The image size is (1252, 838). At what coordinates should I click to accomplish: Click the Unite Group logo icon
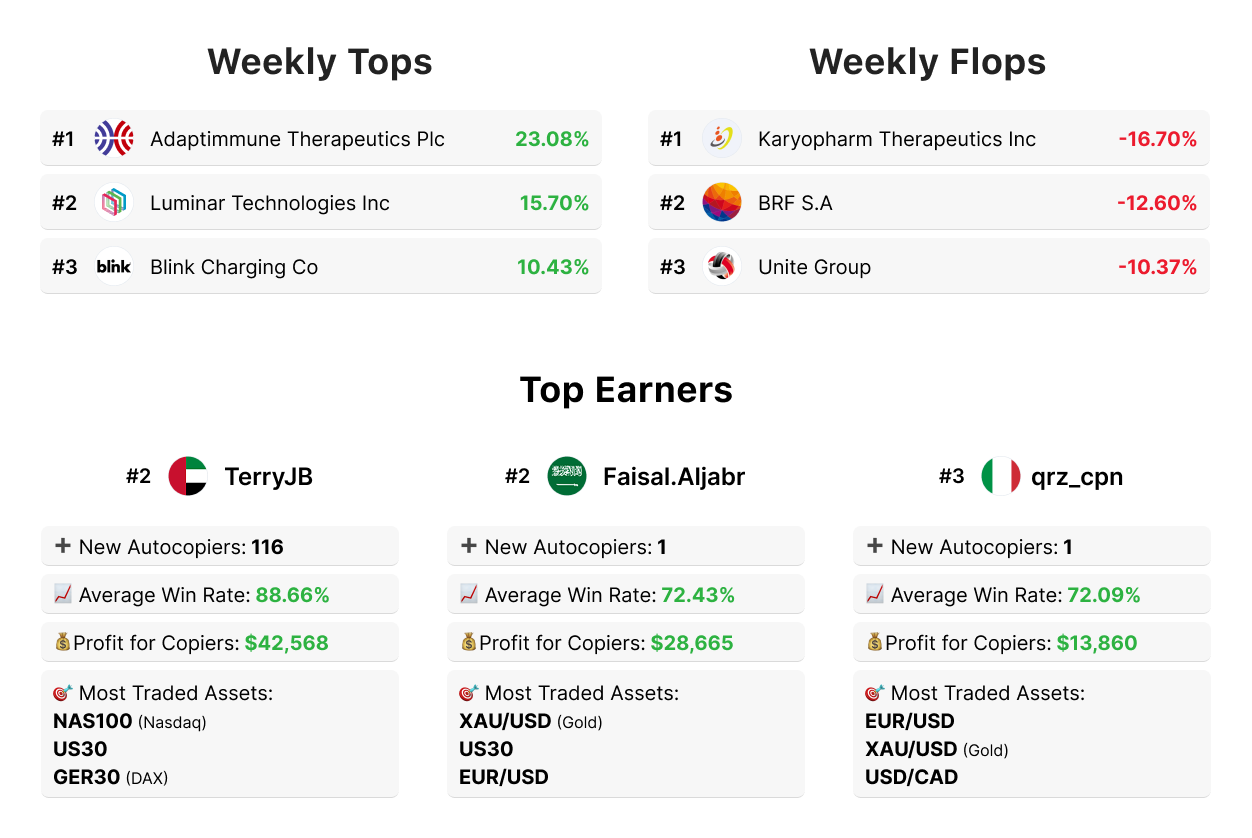pyautogui.click(x=721, y=267)
